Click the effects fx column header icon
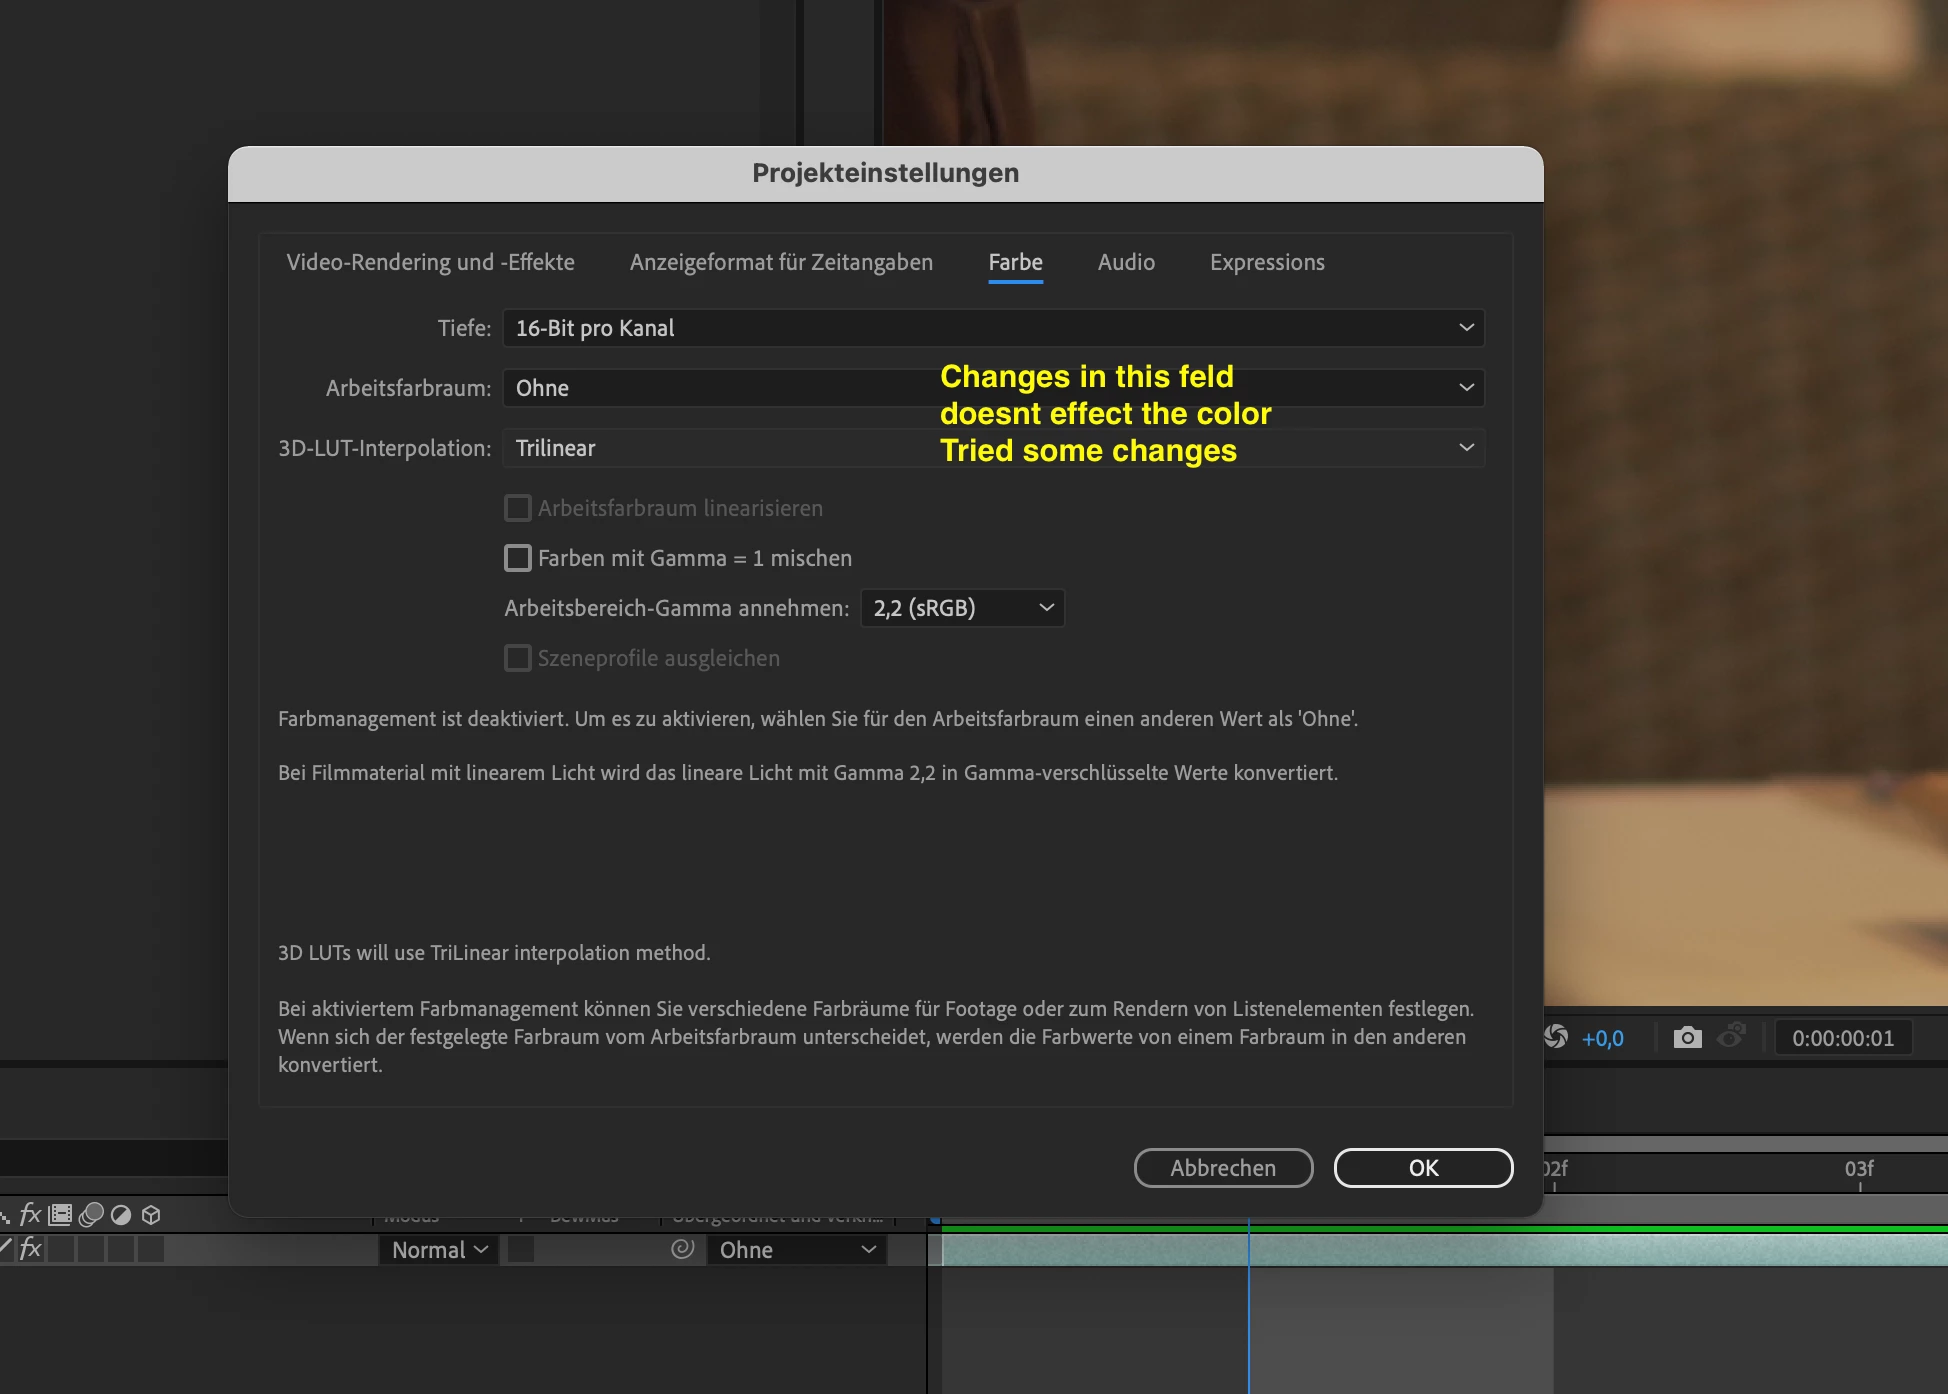 click(x=30, y=1214)
